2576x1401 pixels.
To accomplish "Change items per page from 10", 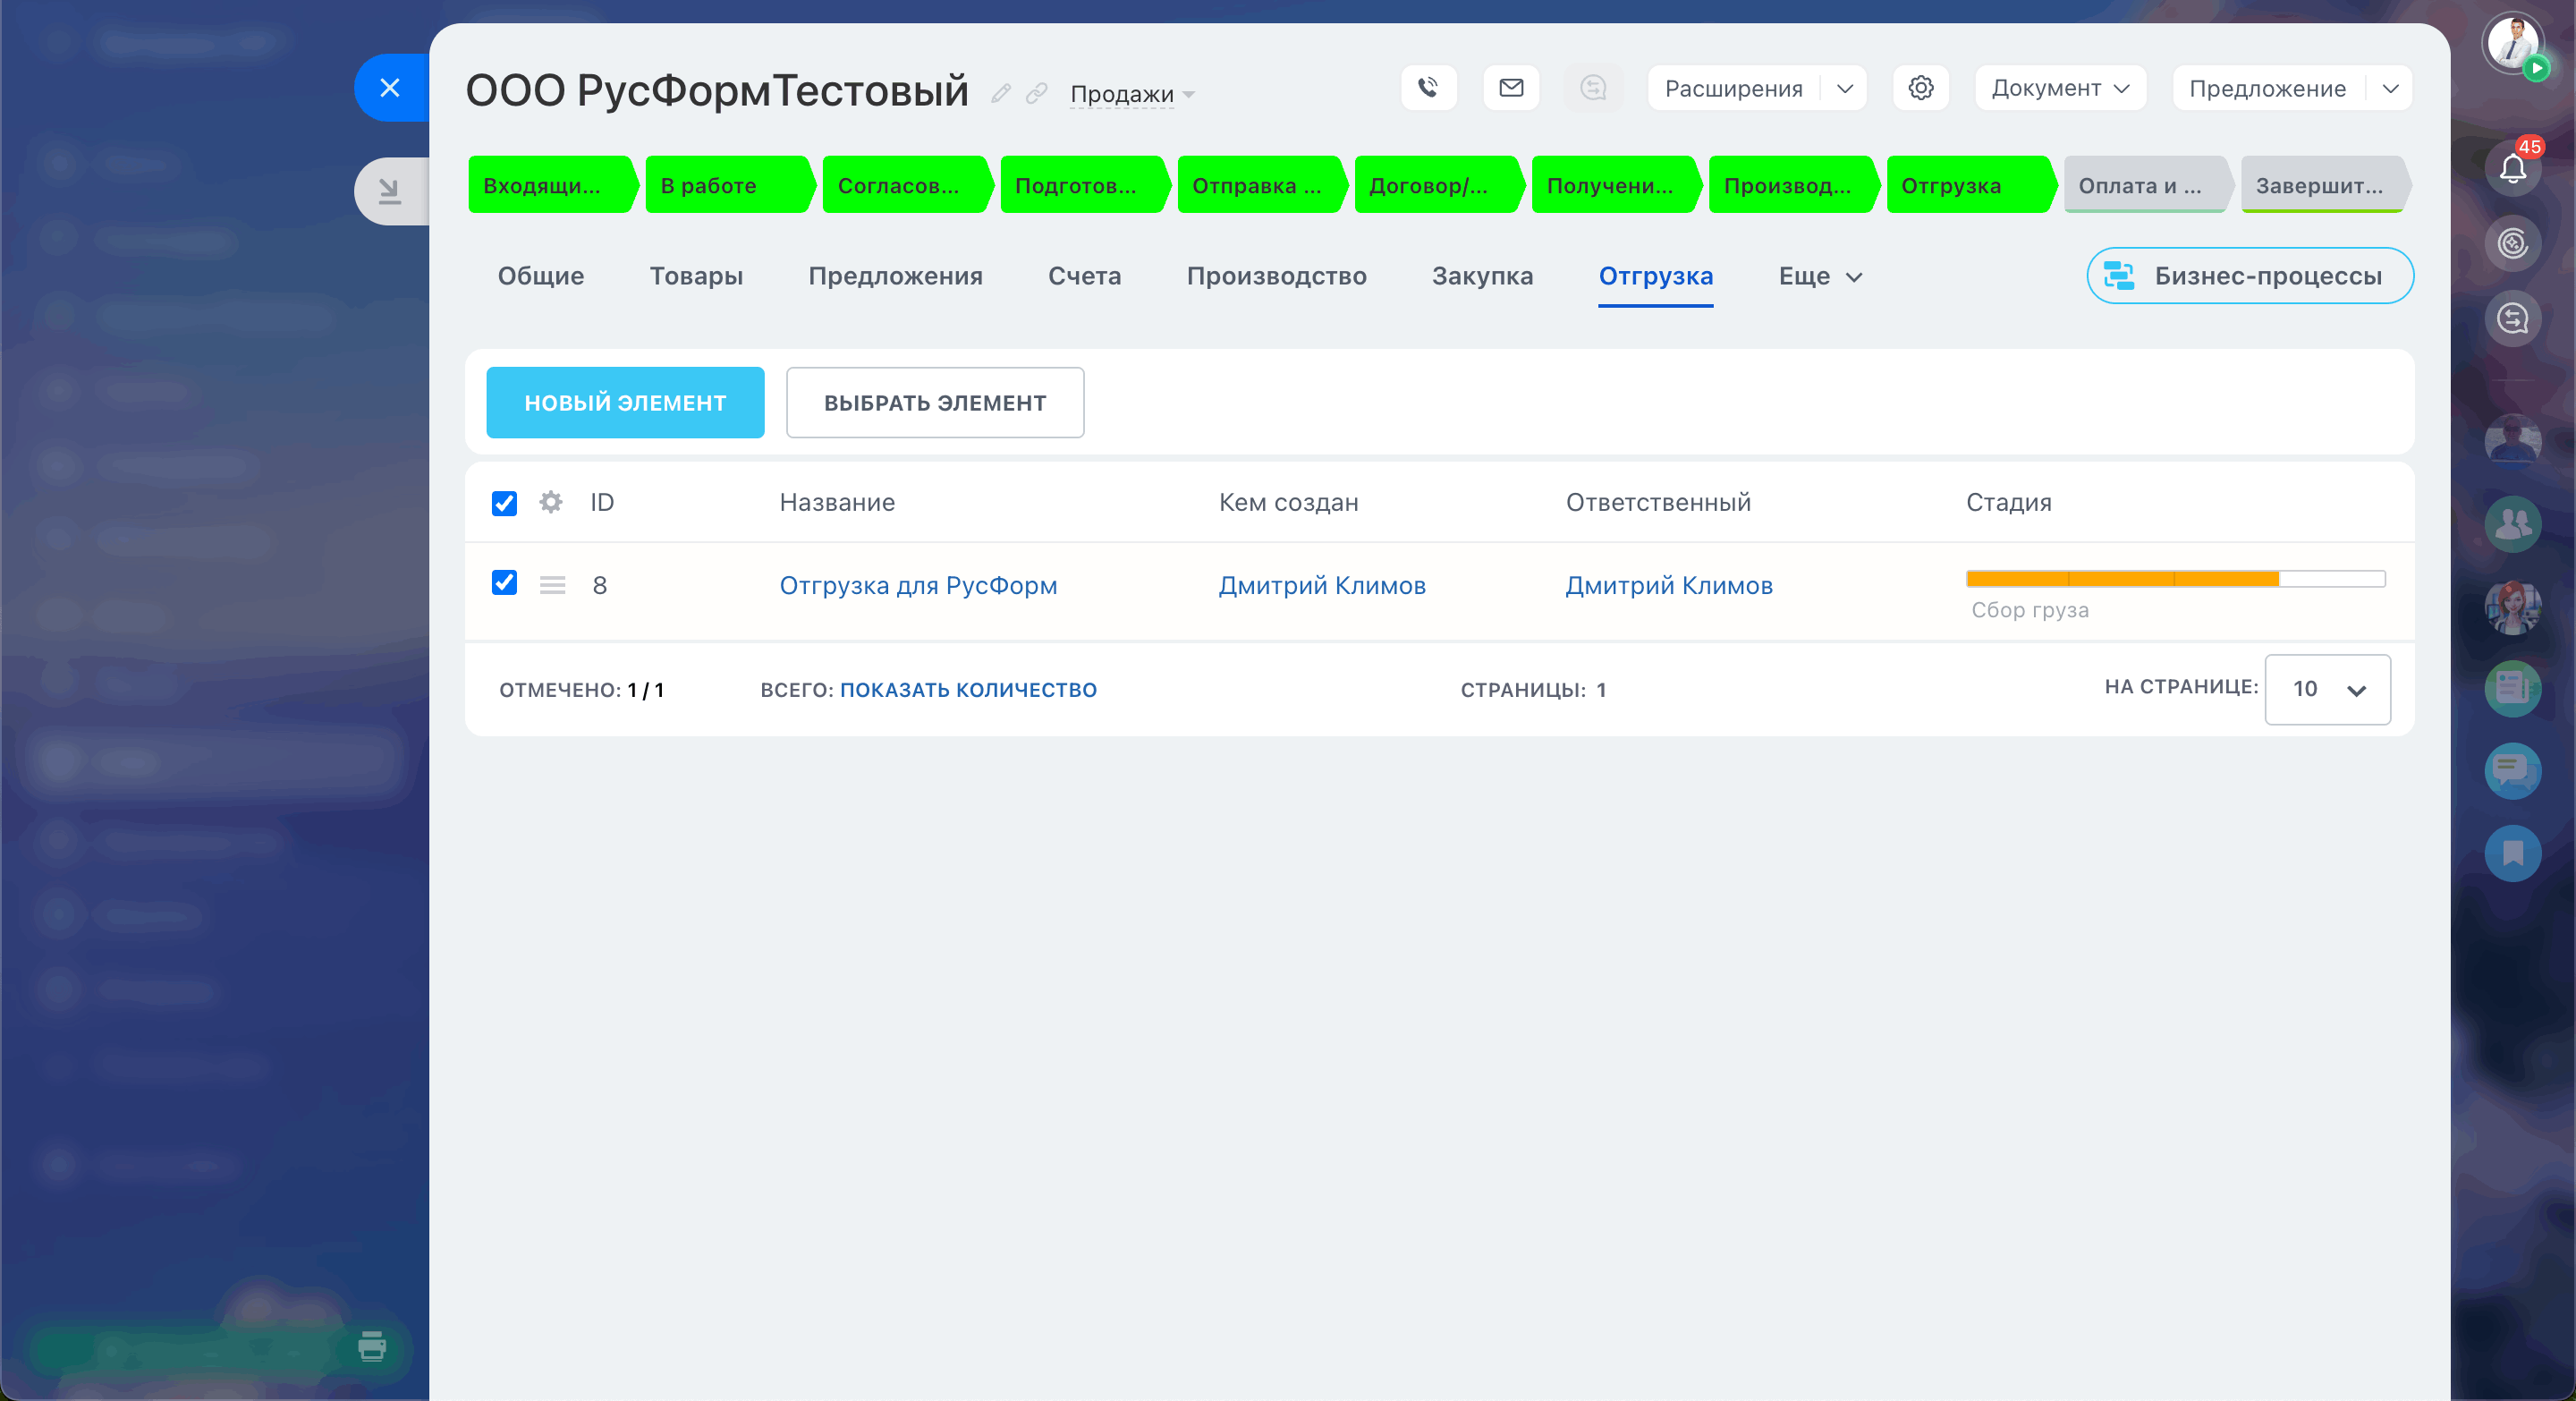I will (2327, 689).
